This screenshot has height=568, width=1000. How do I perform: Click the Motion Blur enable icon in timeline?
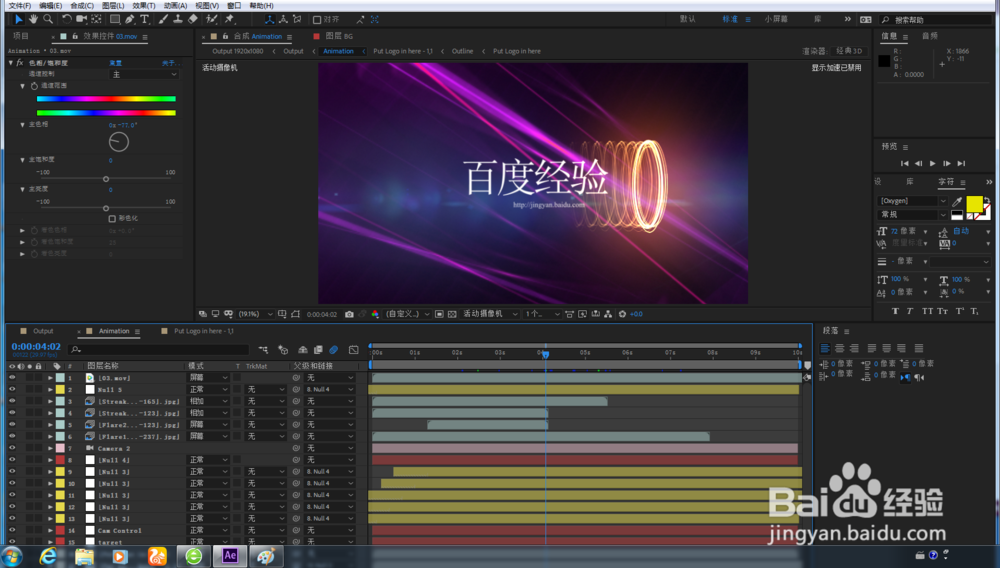pos(334,349)
